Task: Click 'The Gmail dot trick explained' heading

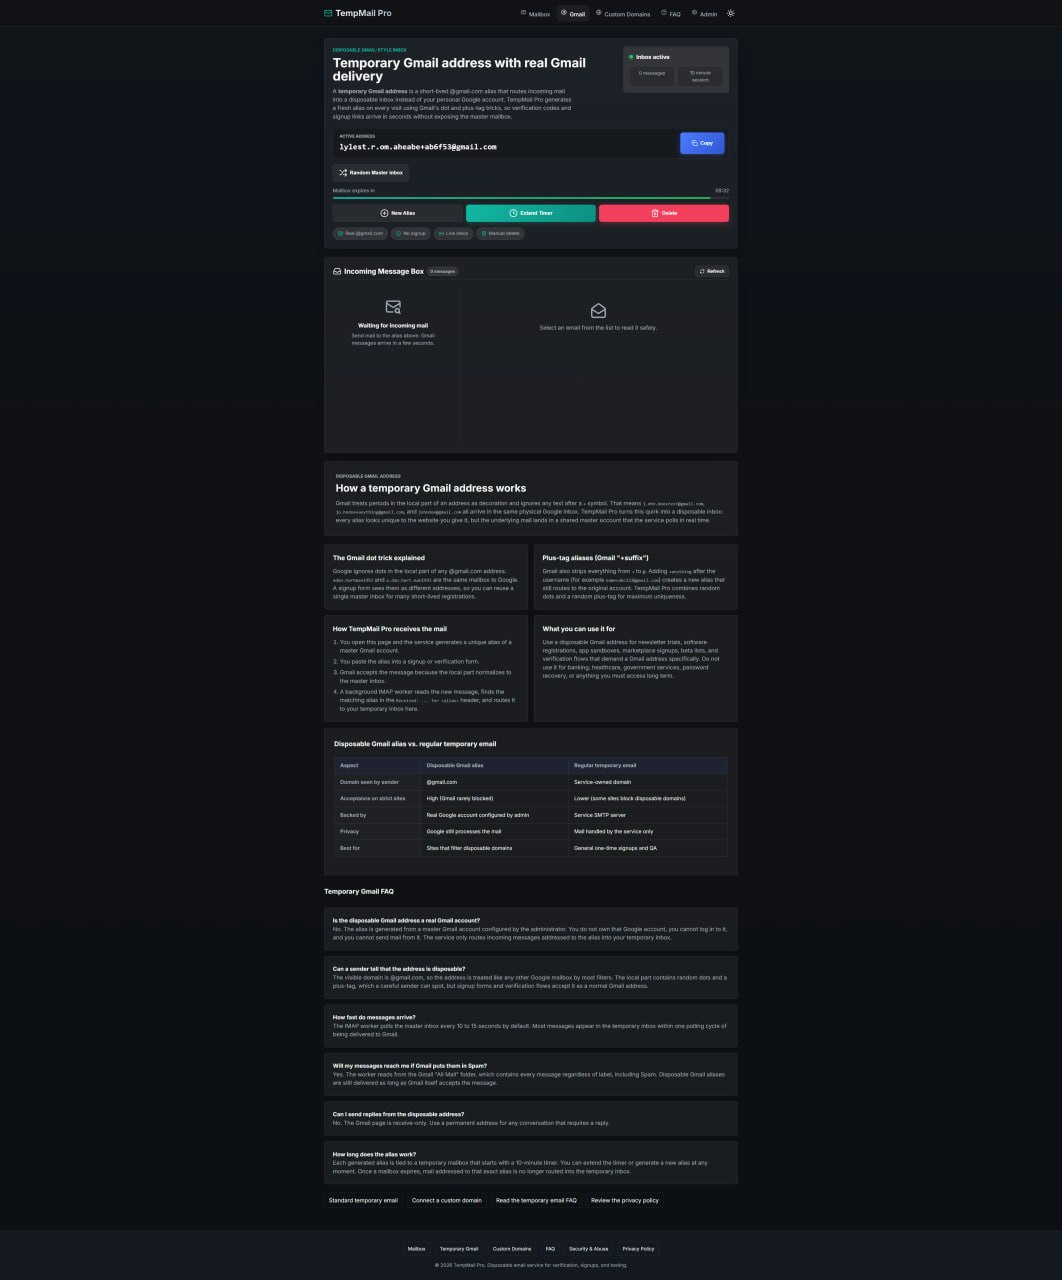Action: pos(379,558)
